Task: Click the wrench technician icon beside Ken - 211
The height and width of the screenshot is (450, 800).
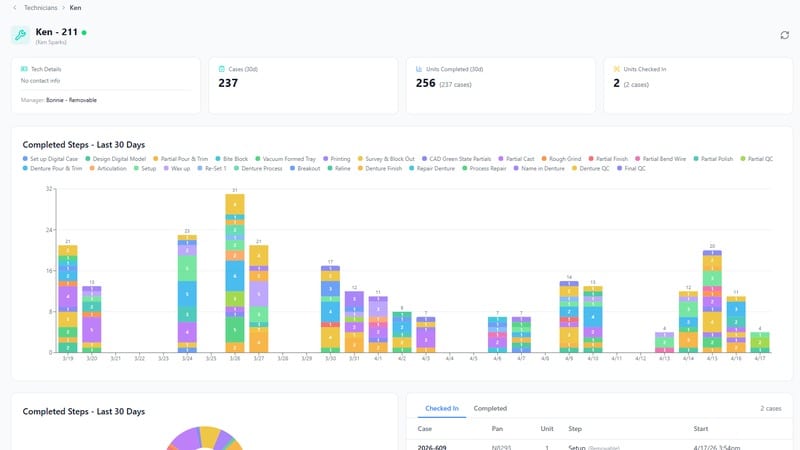Action: tap(20, 35)
